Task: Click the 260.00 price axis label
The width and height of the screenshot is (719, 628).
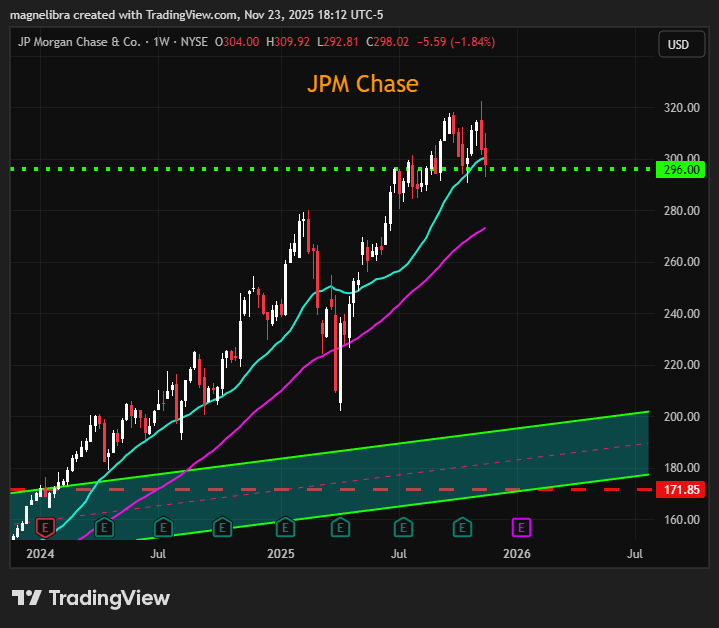Action: coord(681,262)
